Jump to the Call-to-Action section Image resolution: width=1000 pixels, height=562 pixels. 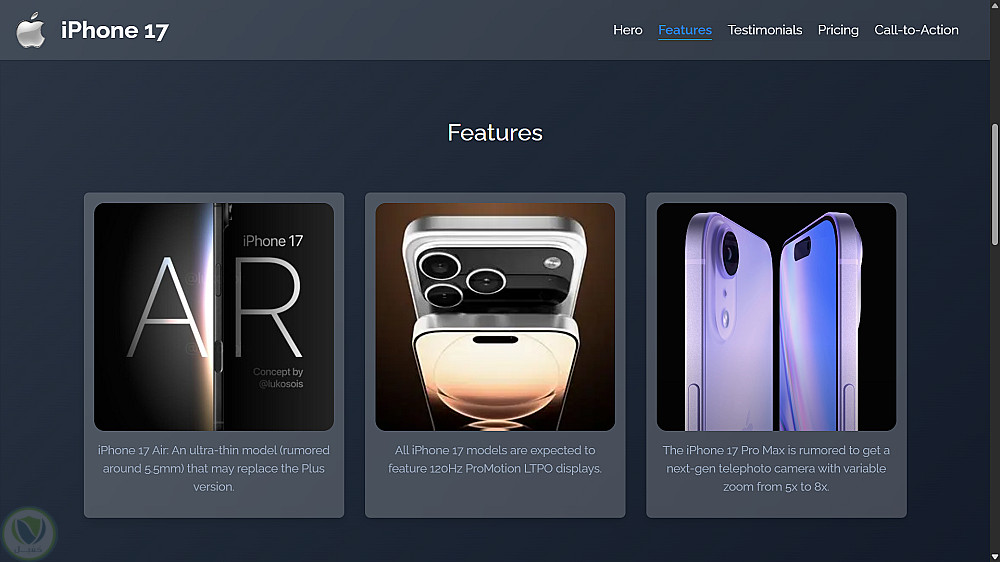[916, 30]
